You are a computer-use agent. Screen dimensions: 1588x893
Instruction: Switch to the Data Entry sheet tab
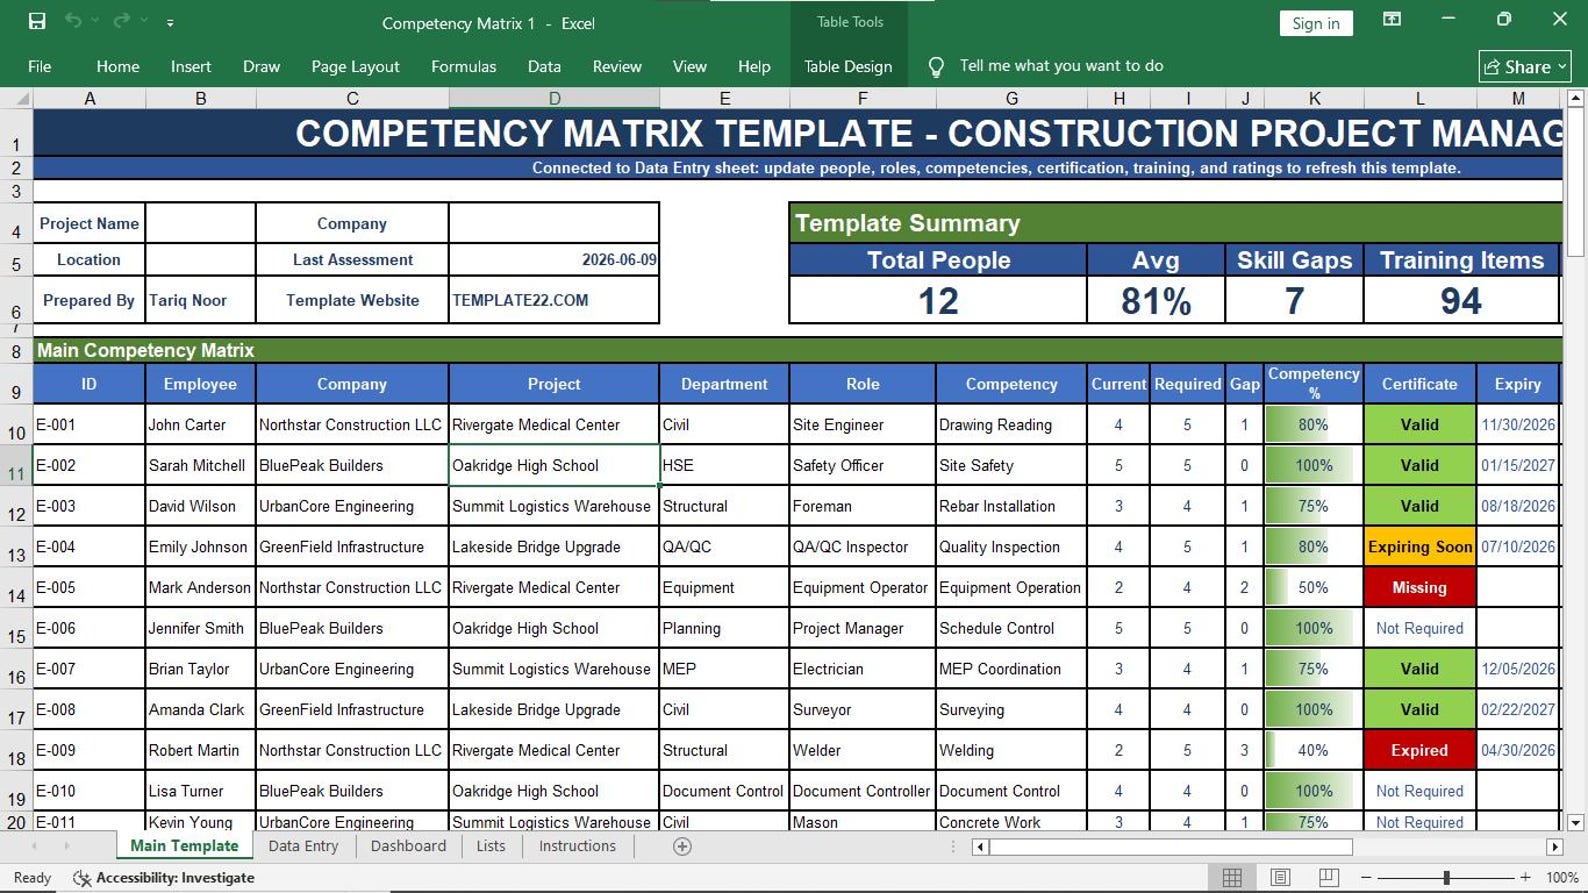point(303,846)
